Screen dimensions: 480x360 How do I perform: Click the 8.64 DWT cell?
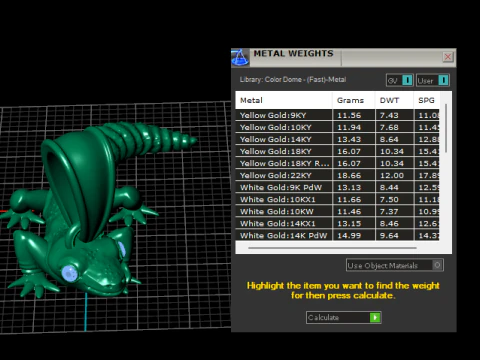pos(395,139)
